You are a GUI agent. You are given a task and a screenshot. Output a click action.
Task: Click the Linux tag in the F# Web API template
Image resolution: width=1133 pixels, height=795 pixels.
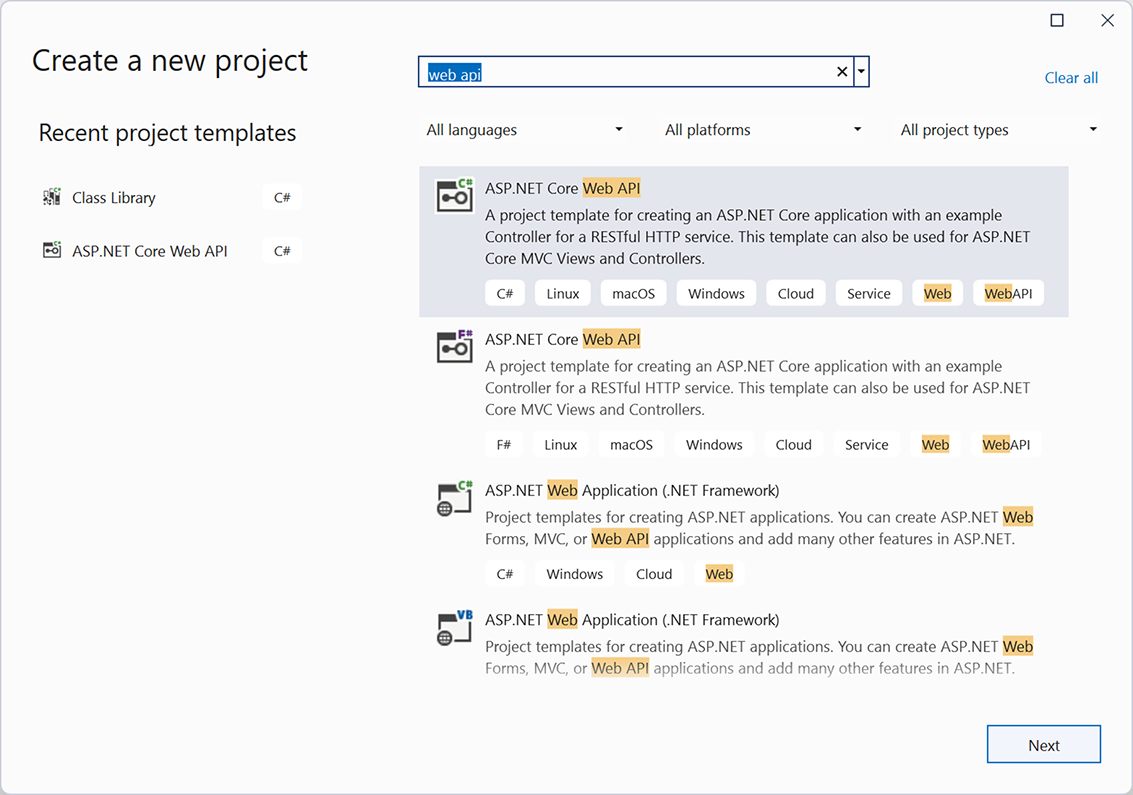click(561, 444)
